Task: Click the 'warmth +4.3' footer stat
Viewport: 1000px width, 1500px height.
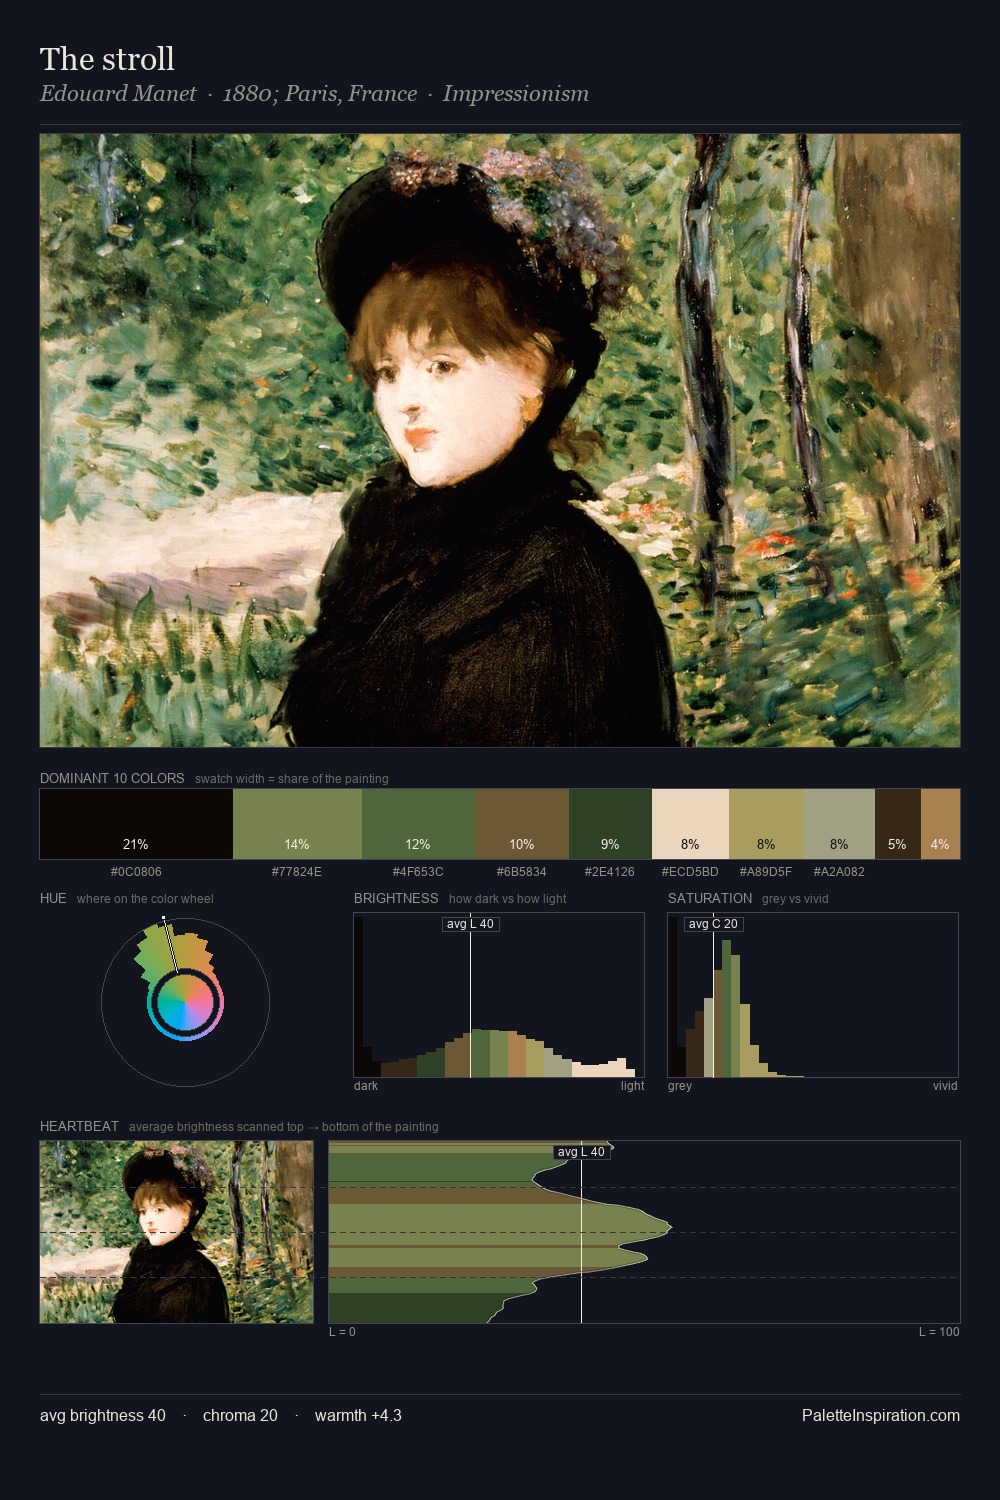Action: pos(358,1415)
